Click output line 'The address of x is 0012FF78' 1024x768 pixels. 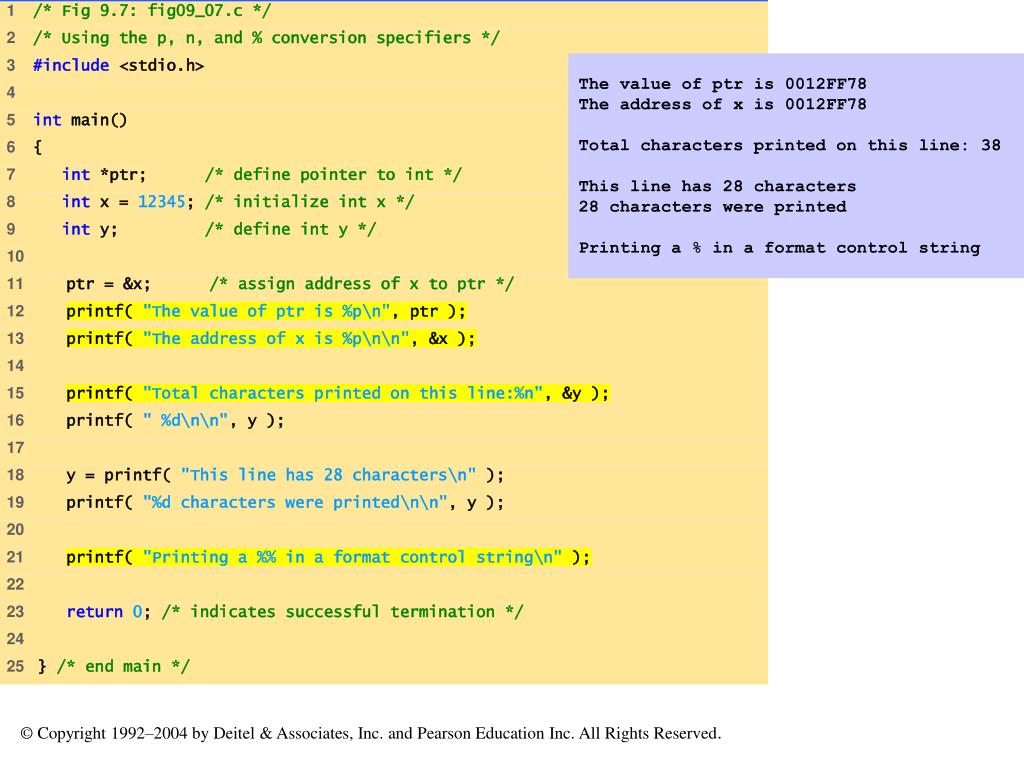(x=722, y=104)
